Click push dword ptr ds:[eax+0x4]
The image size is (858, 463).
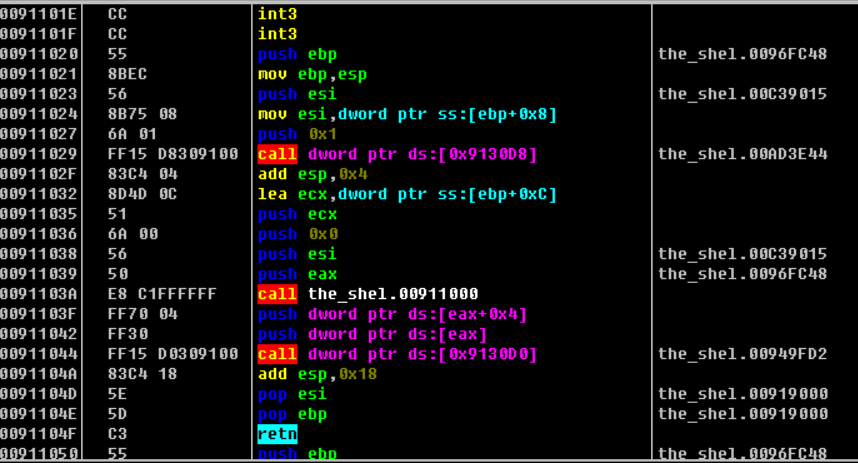pyautogui.click(x=392, y=314)
